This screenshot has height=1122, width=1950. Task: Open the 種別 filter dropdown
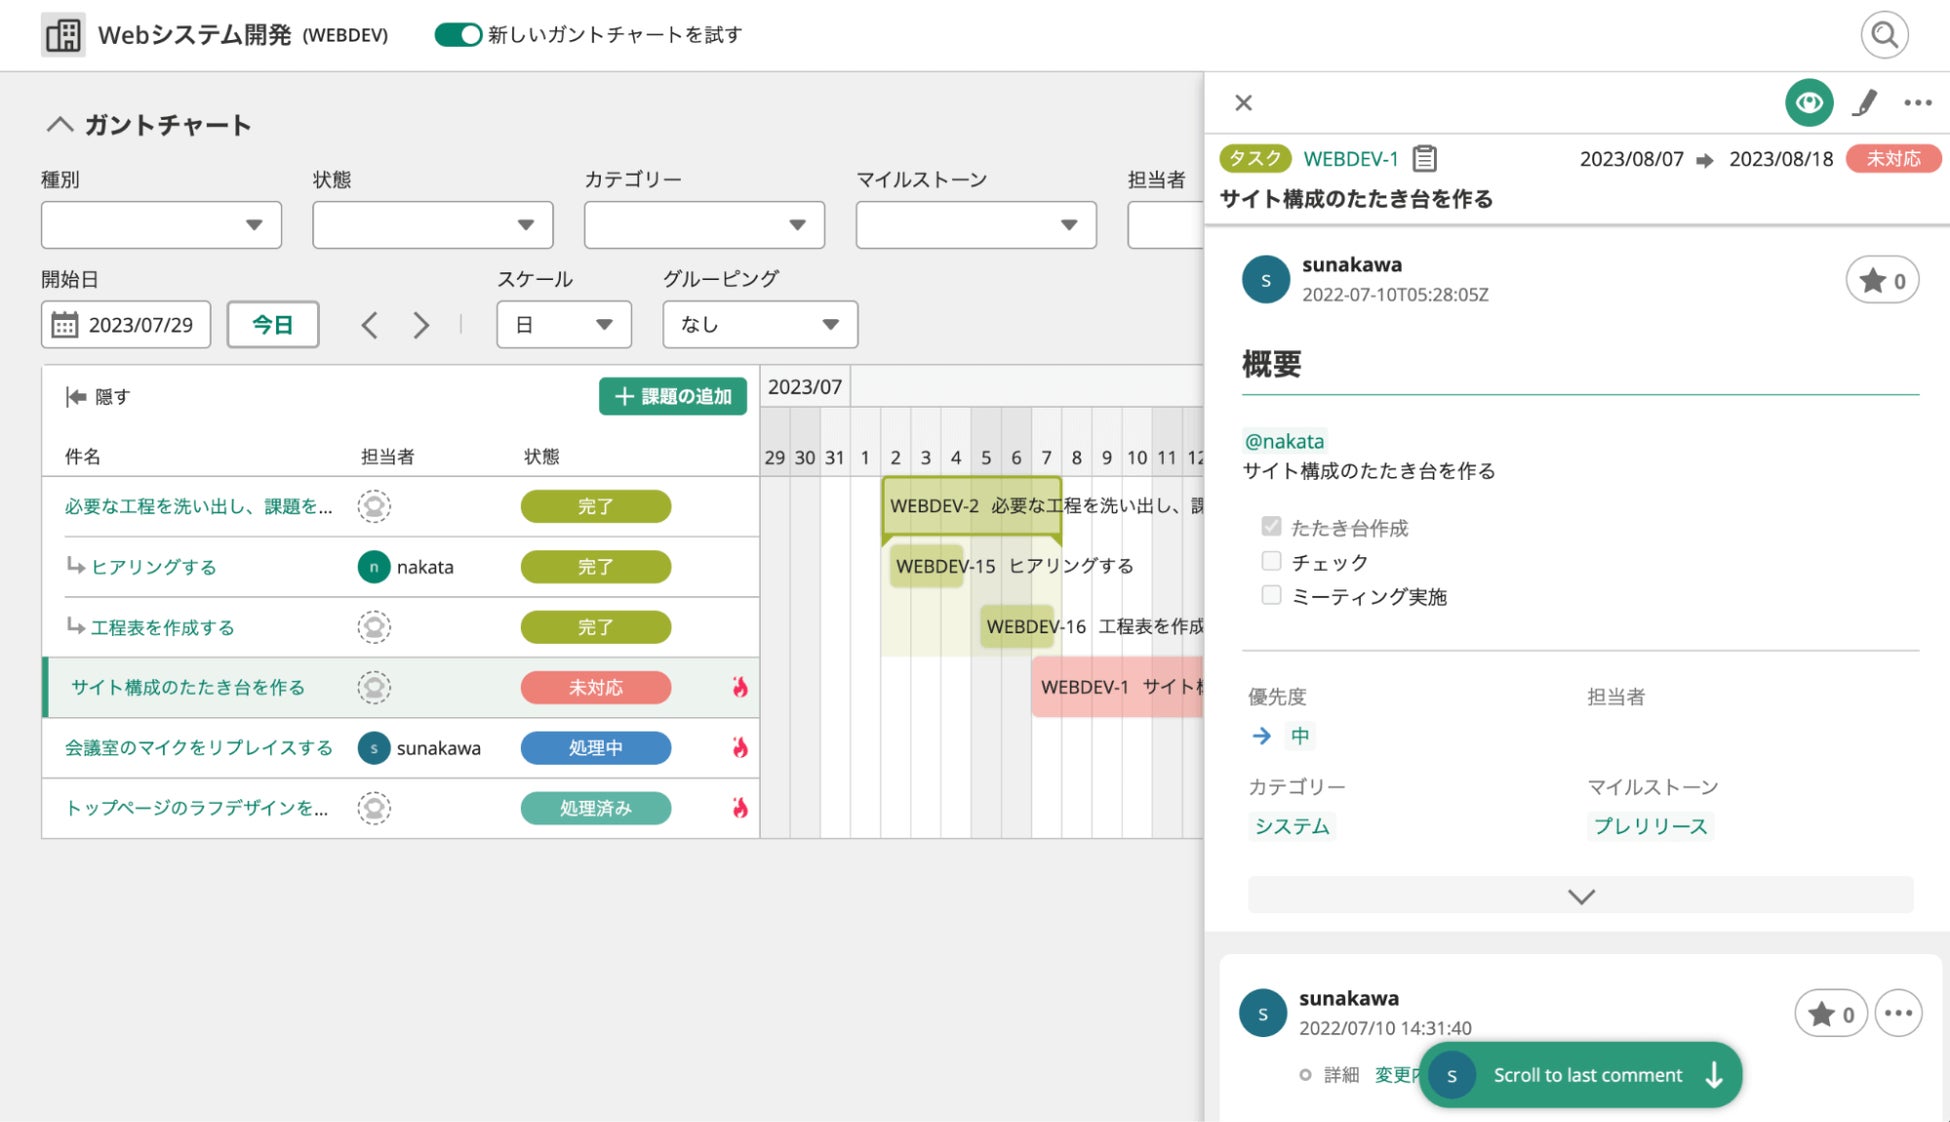pos(161,225)
